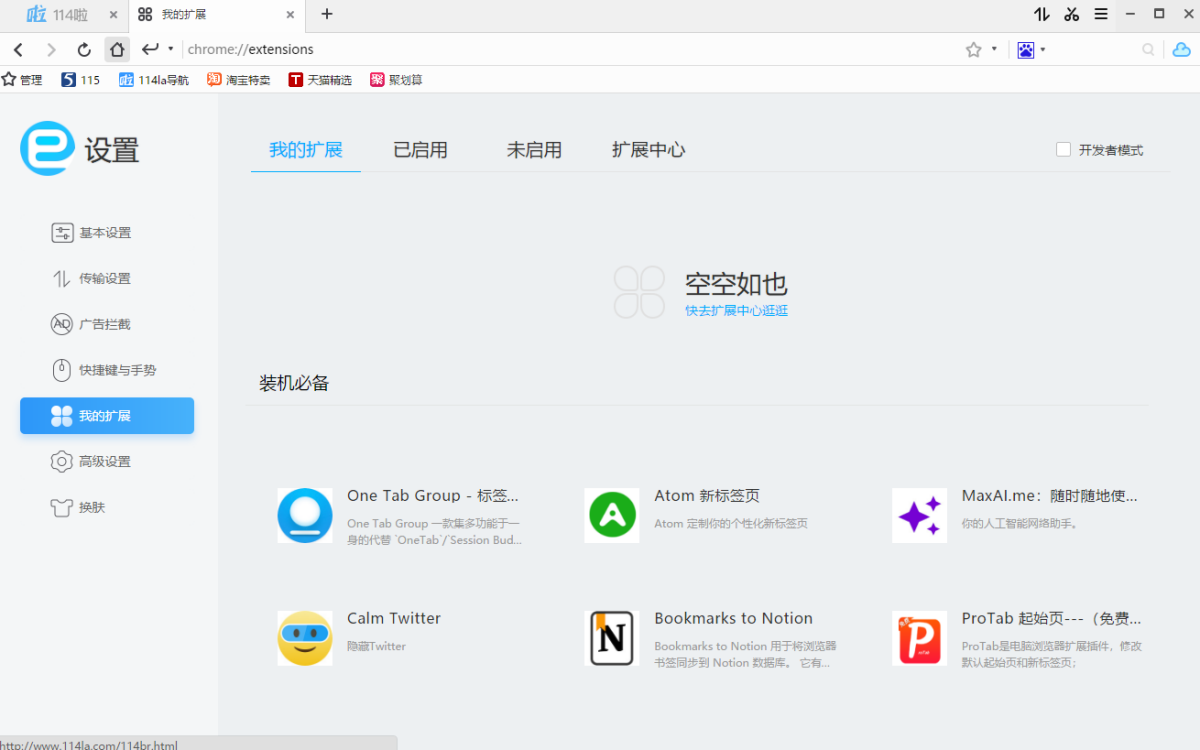The height and width of the screenshot is (750, 1200).
Task: Open the transfer arrows download icon
Action: [1042, 14]
